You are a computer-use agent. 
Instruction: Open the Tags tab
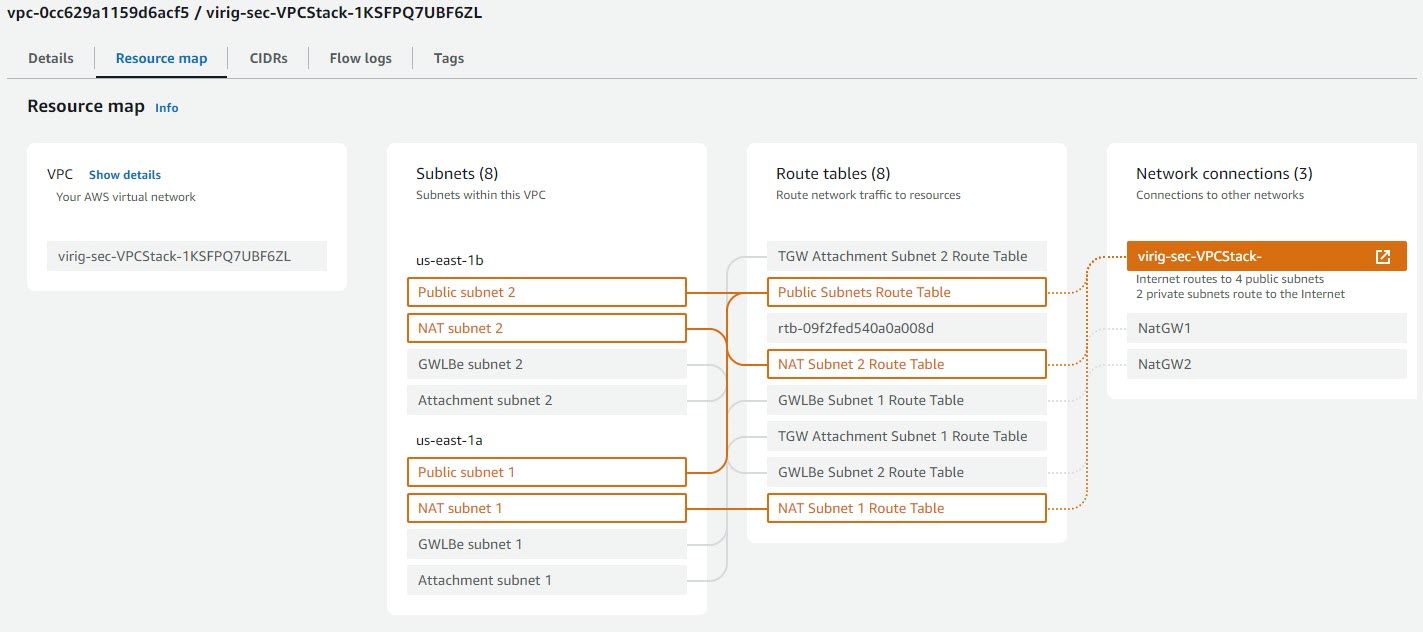tap(448, 57)
